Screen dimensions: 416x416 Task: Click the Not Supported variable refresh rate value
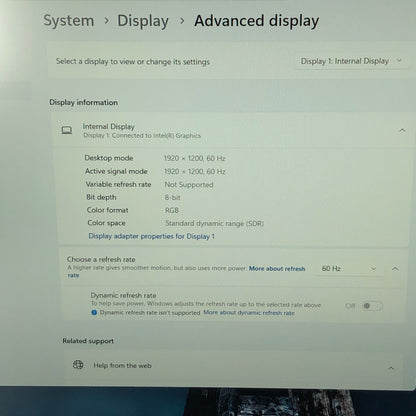[189, 185]
